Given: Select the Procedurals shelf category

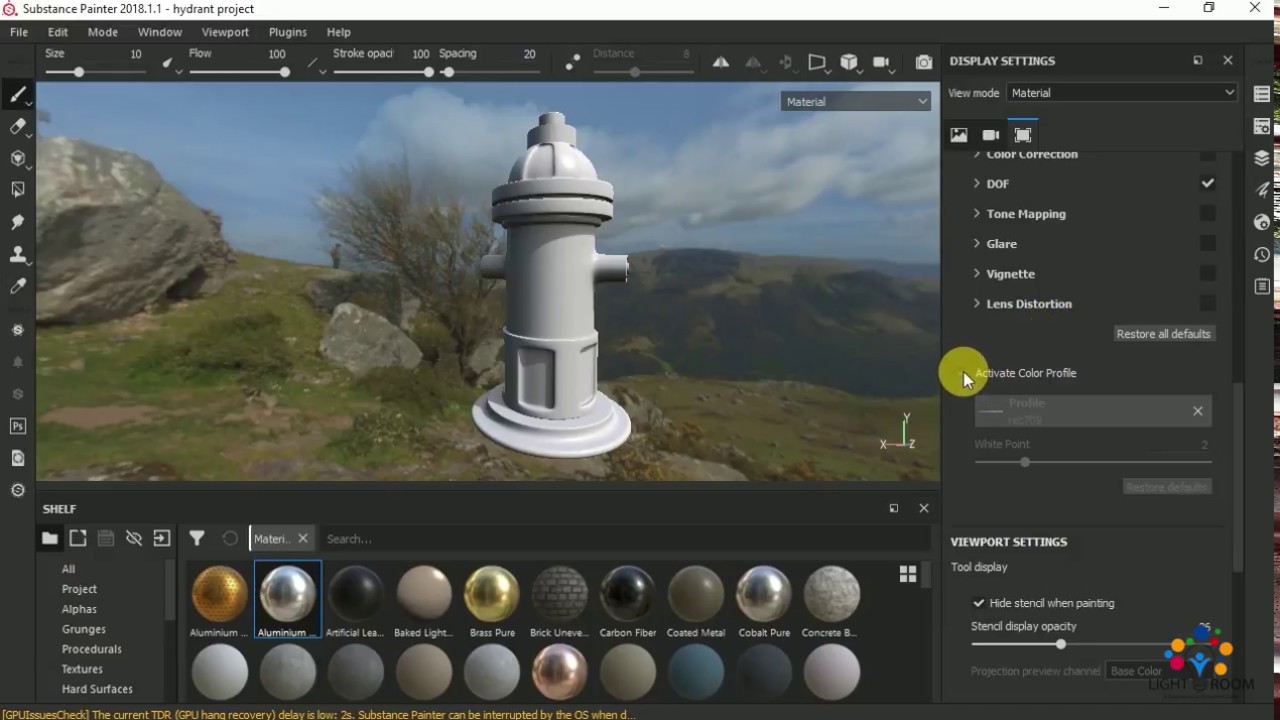Looking at the screenshot, I should tap(92, 649).
